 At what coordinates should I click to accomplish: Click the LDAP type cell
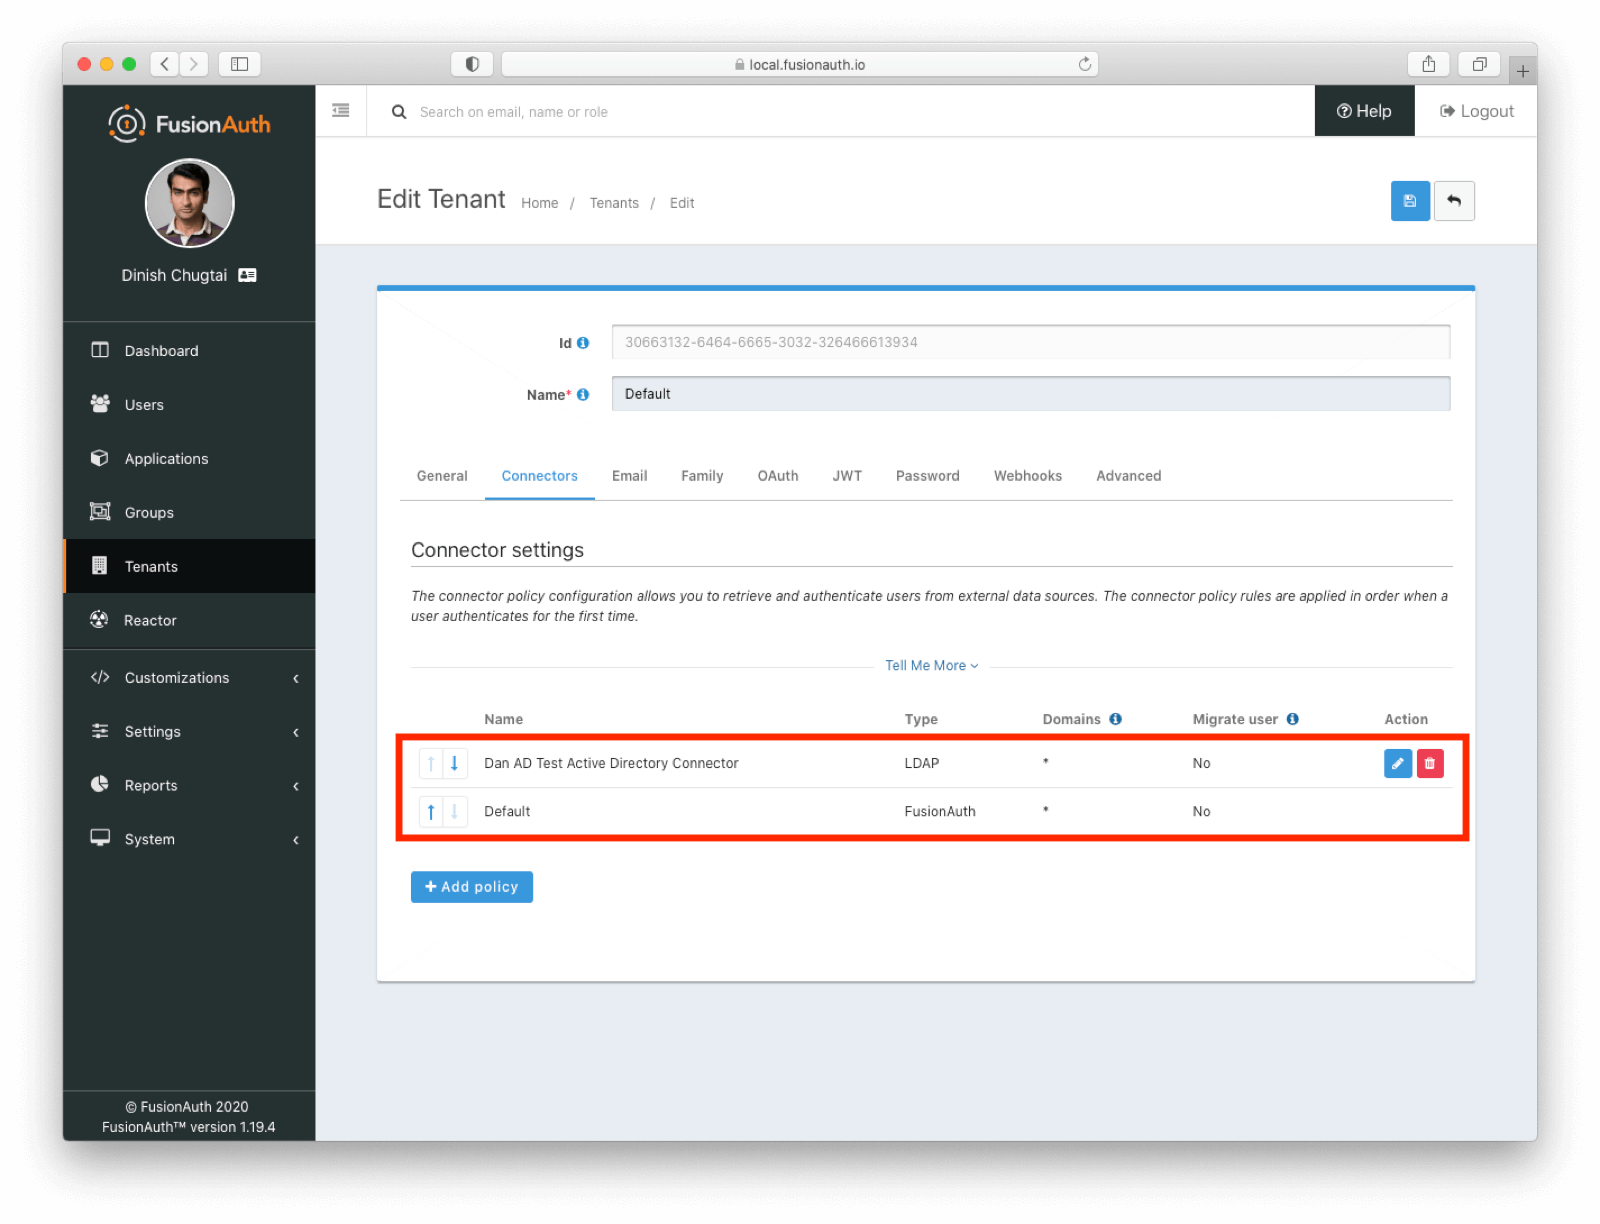(x=922, y=763)
